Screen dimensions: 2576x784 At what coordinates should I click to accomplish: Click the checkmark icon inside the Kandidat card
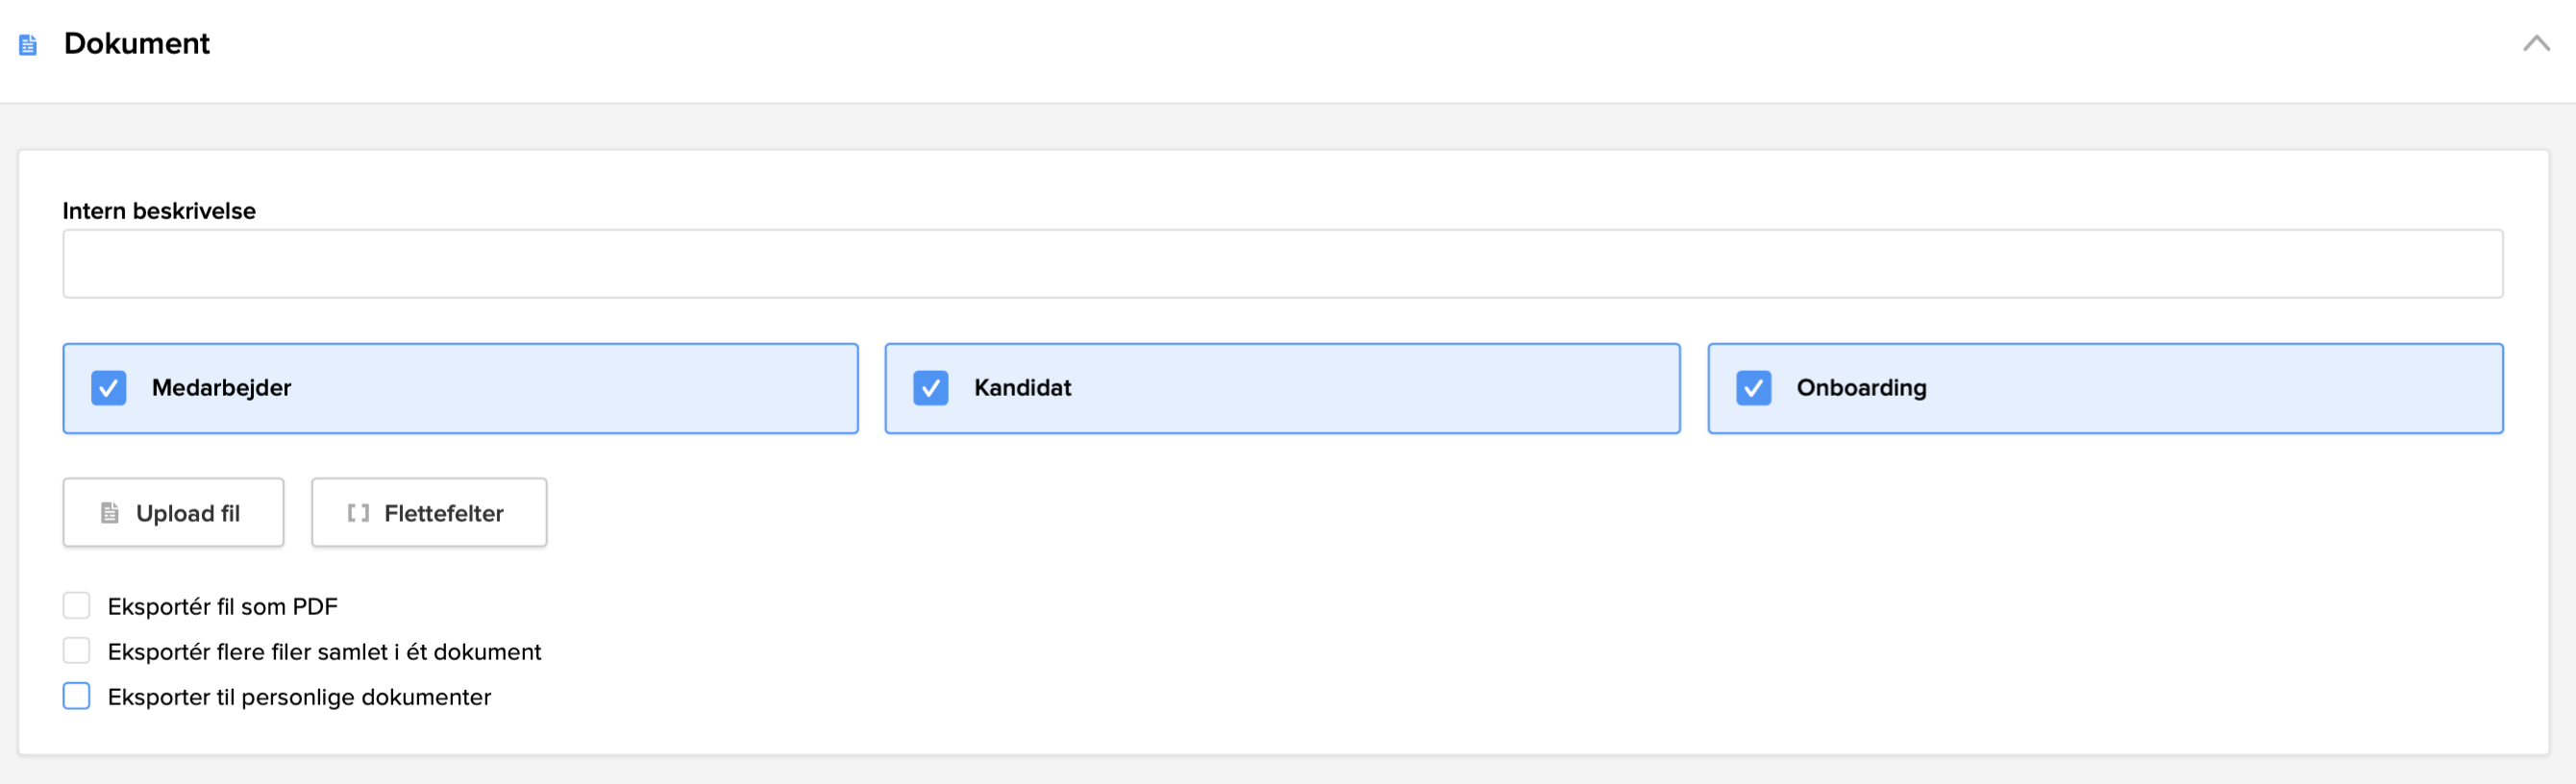[931, 388]
